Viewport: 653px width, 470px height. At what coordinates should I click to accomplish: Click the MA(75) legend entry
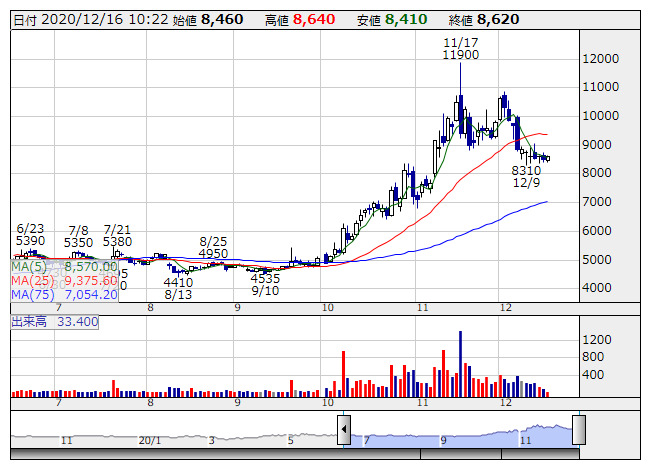click(x=64, y=294)
